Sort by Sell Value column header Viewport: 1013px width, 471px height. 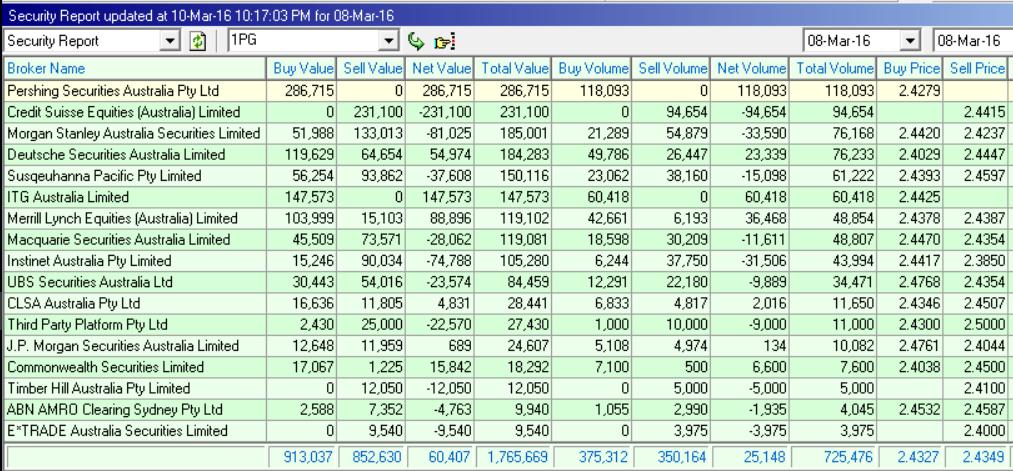coord(370,68)
